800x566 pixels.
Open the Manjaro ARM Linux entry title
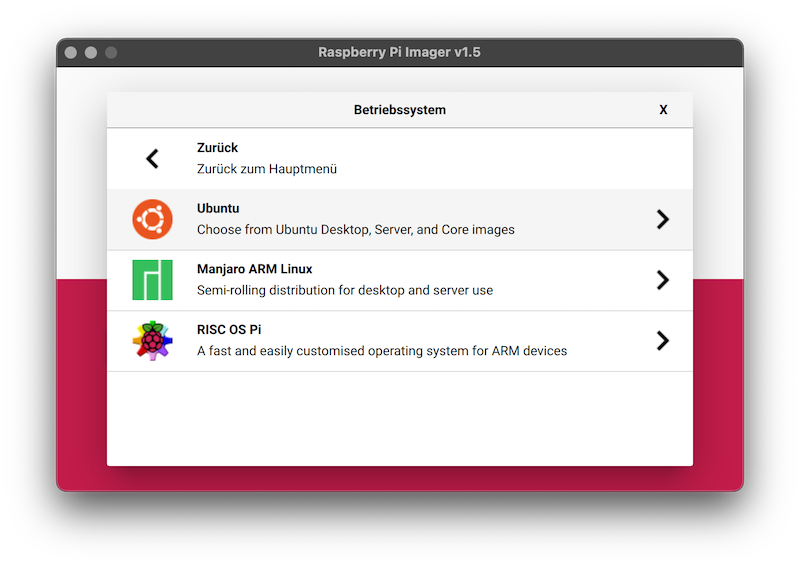tap(255, 269)
